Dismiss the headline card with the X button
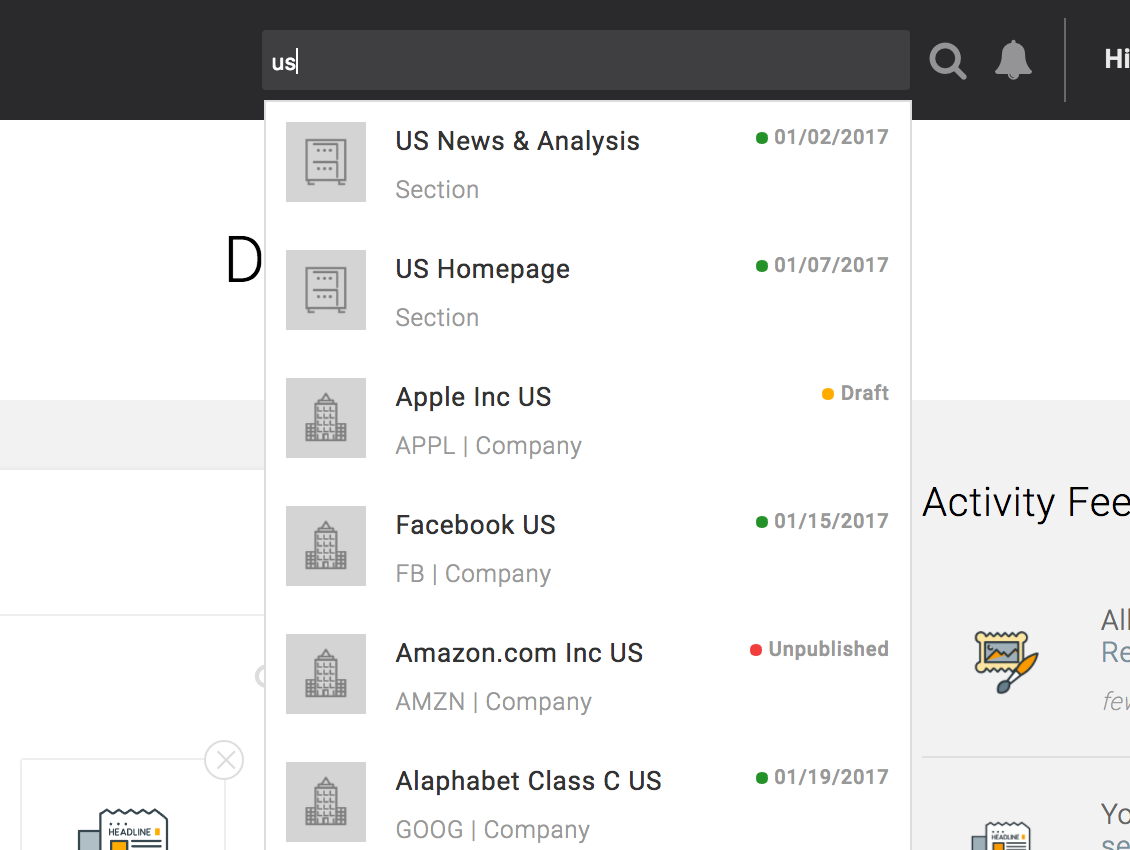The image size is (1130, 850). point(224,760)
